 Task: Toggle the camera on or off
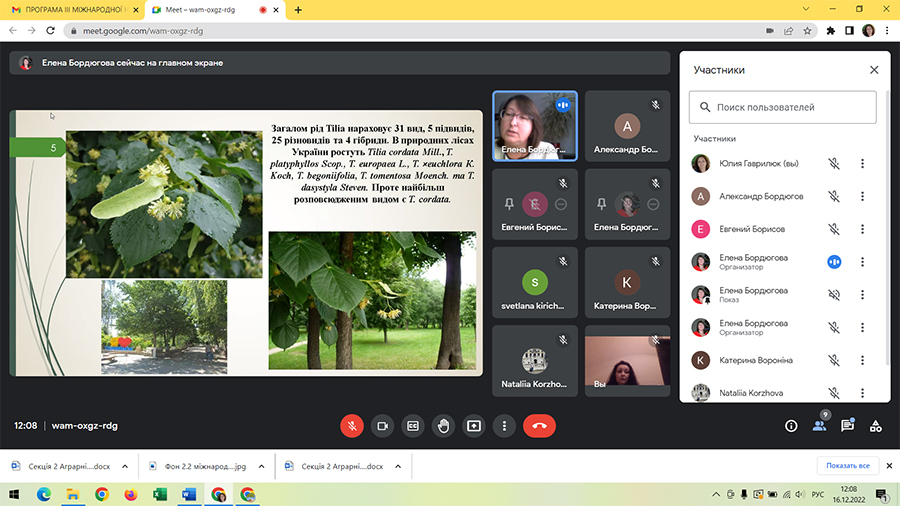tap(381, 425)
